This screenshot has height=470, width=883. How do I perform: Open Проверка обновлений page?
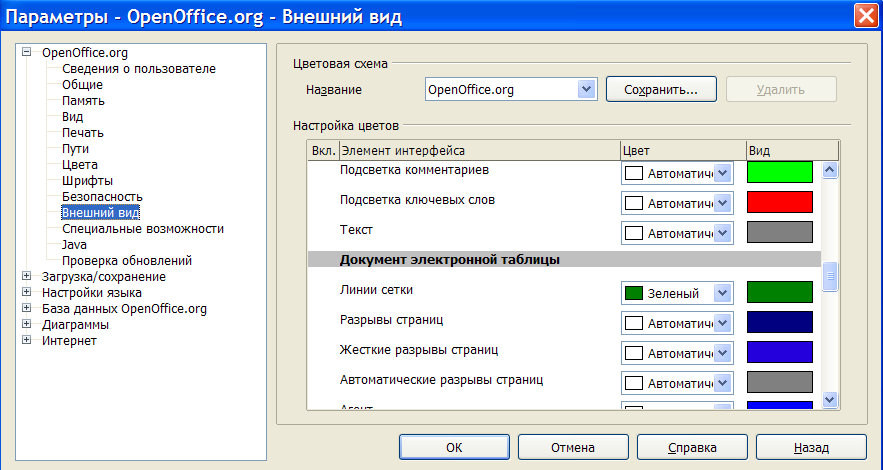tap(127, 261)
